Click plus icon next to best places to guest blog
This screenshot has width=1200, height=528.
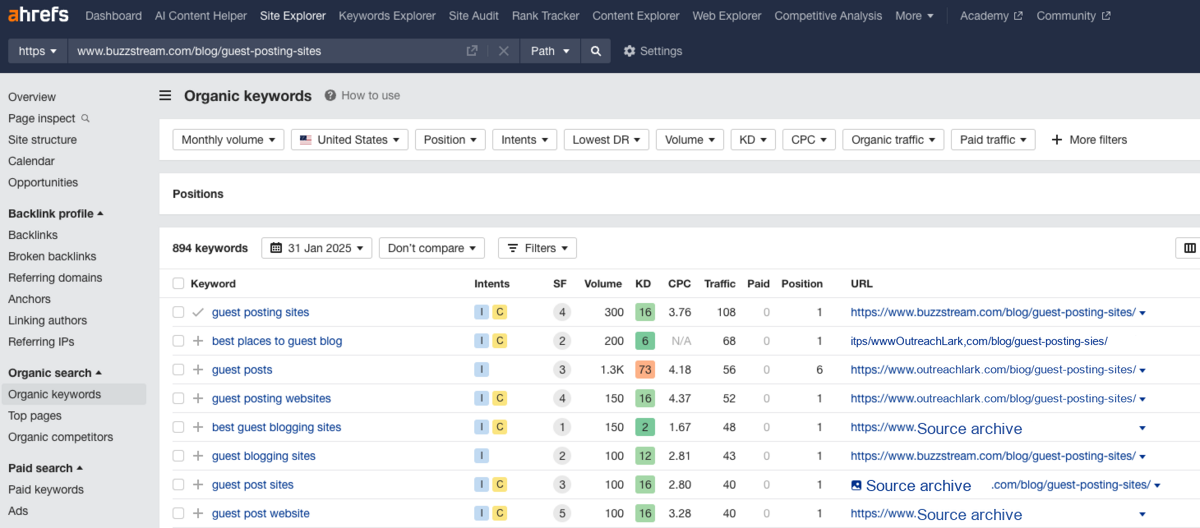click(x=198, y=341)
